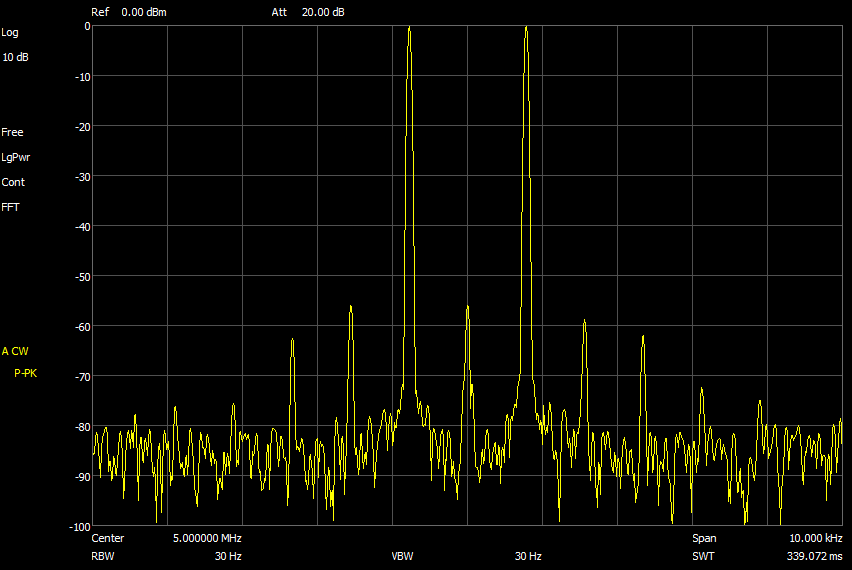Screen dimensions: 852x570
Task: Click the RBW label
Action: tap(102, 555)
